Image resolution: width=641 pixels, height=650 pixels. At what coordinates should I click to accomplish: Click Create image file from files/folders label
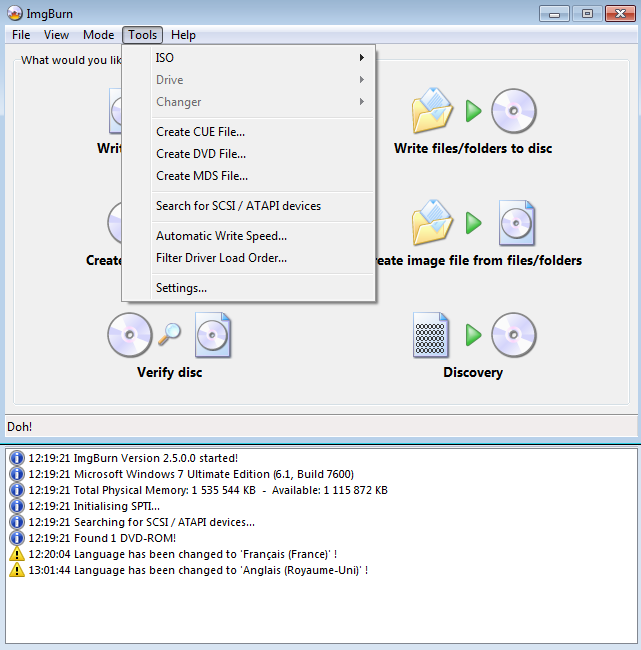pyautogui.click(x=479, y=260)
